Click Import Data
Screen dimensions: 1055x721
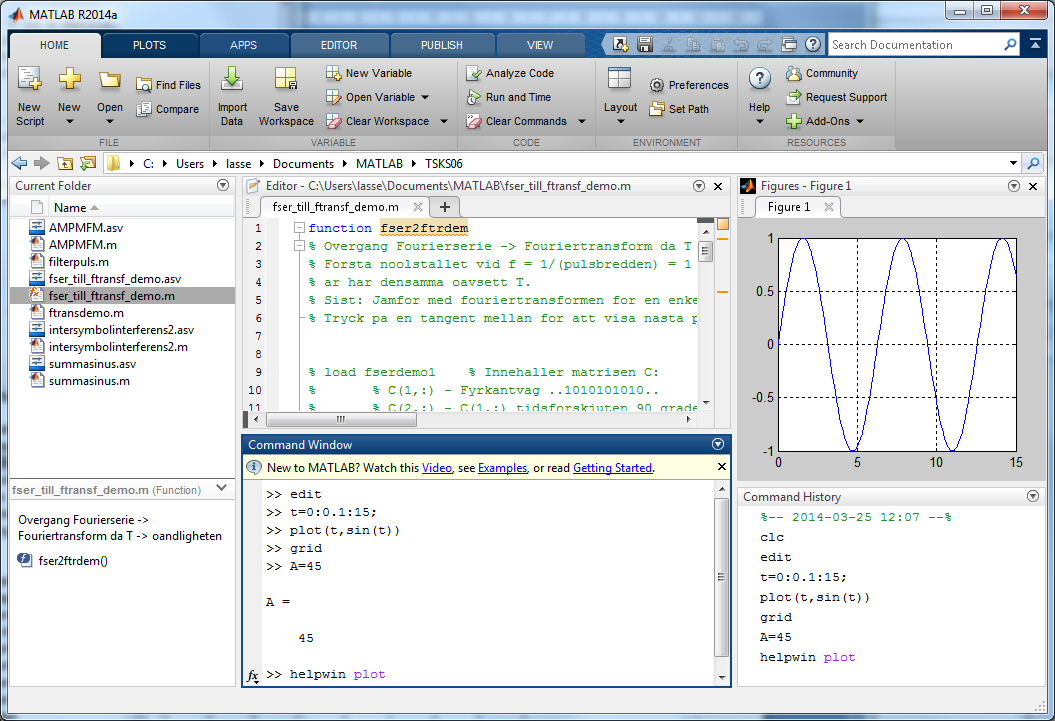(x=232, y=96)
